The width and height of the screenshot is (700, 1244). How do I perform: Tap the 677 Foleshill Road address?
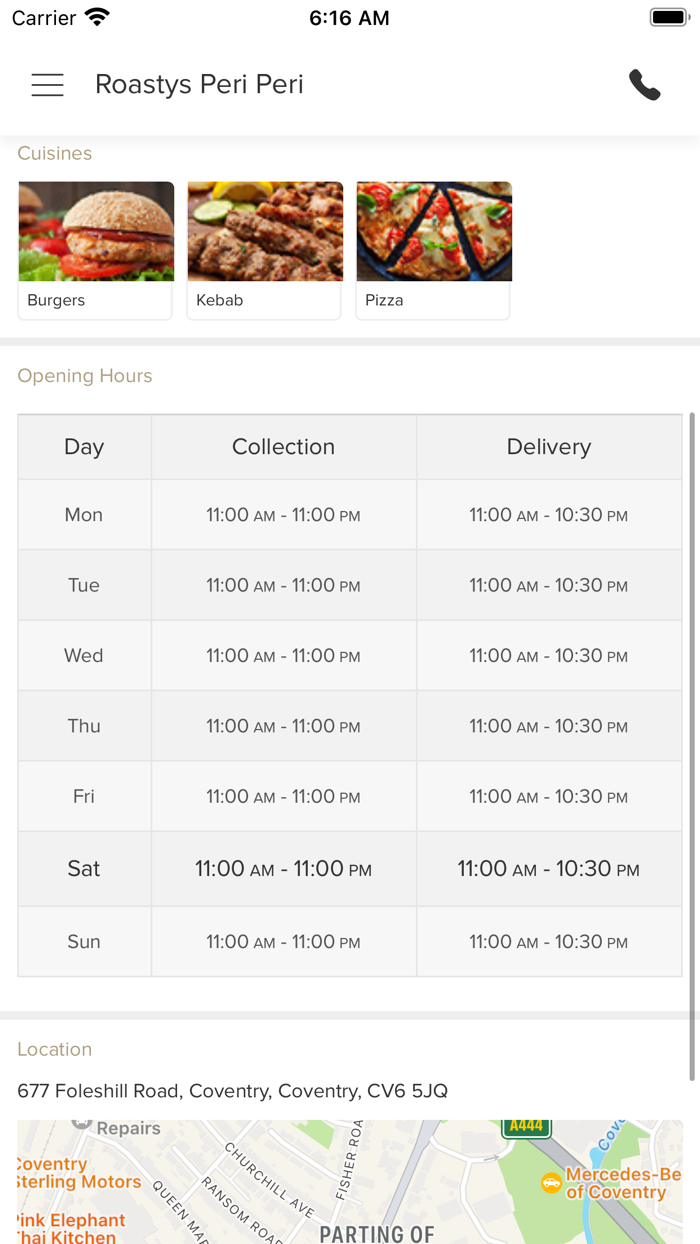(x=232, y=1091)
